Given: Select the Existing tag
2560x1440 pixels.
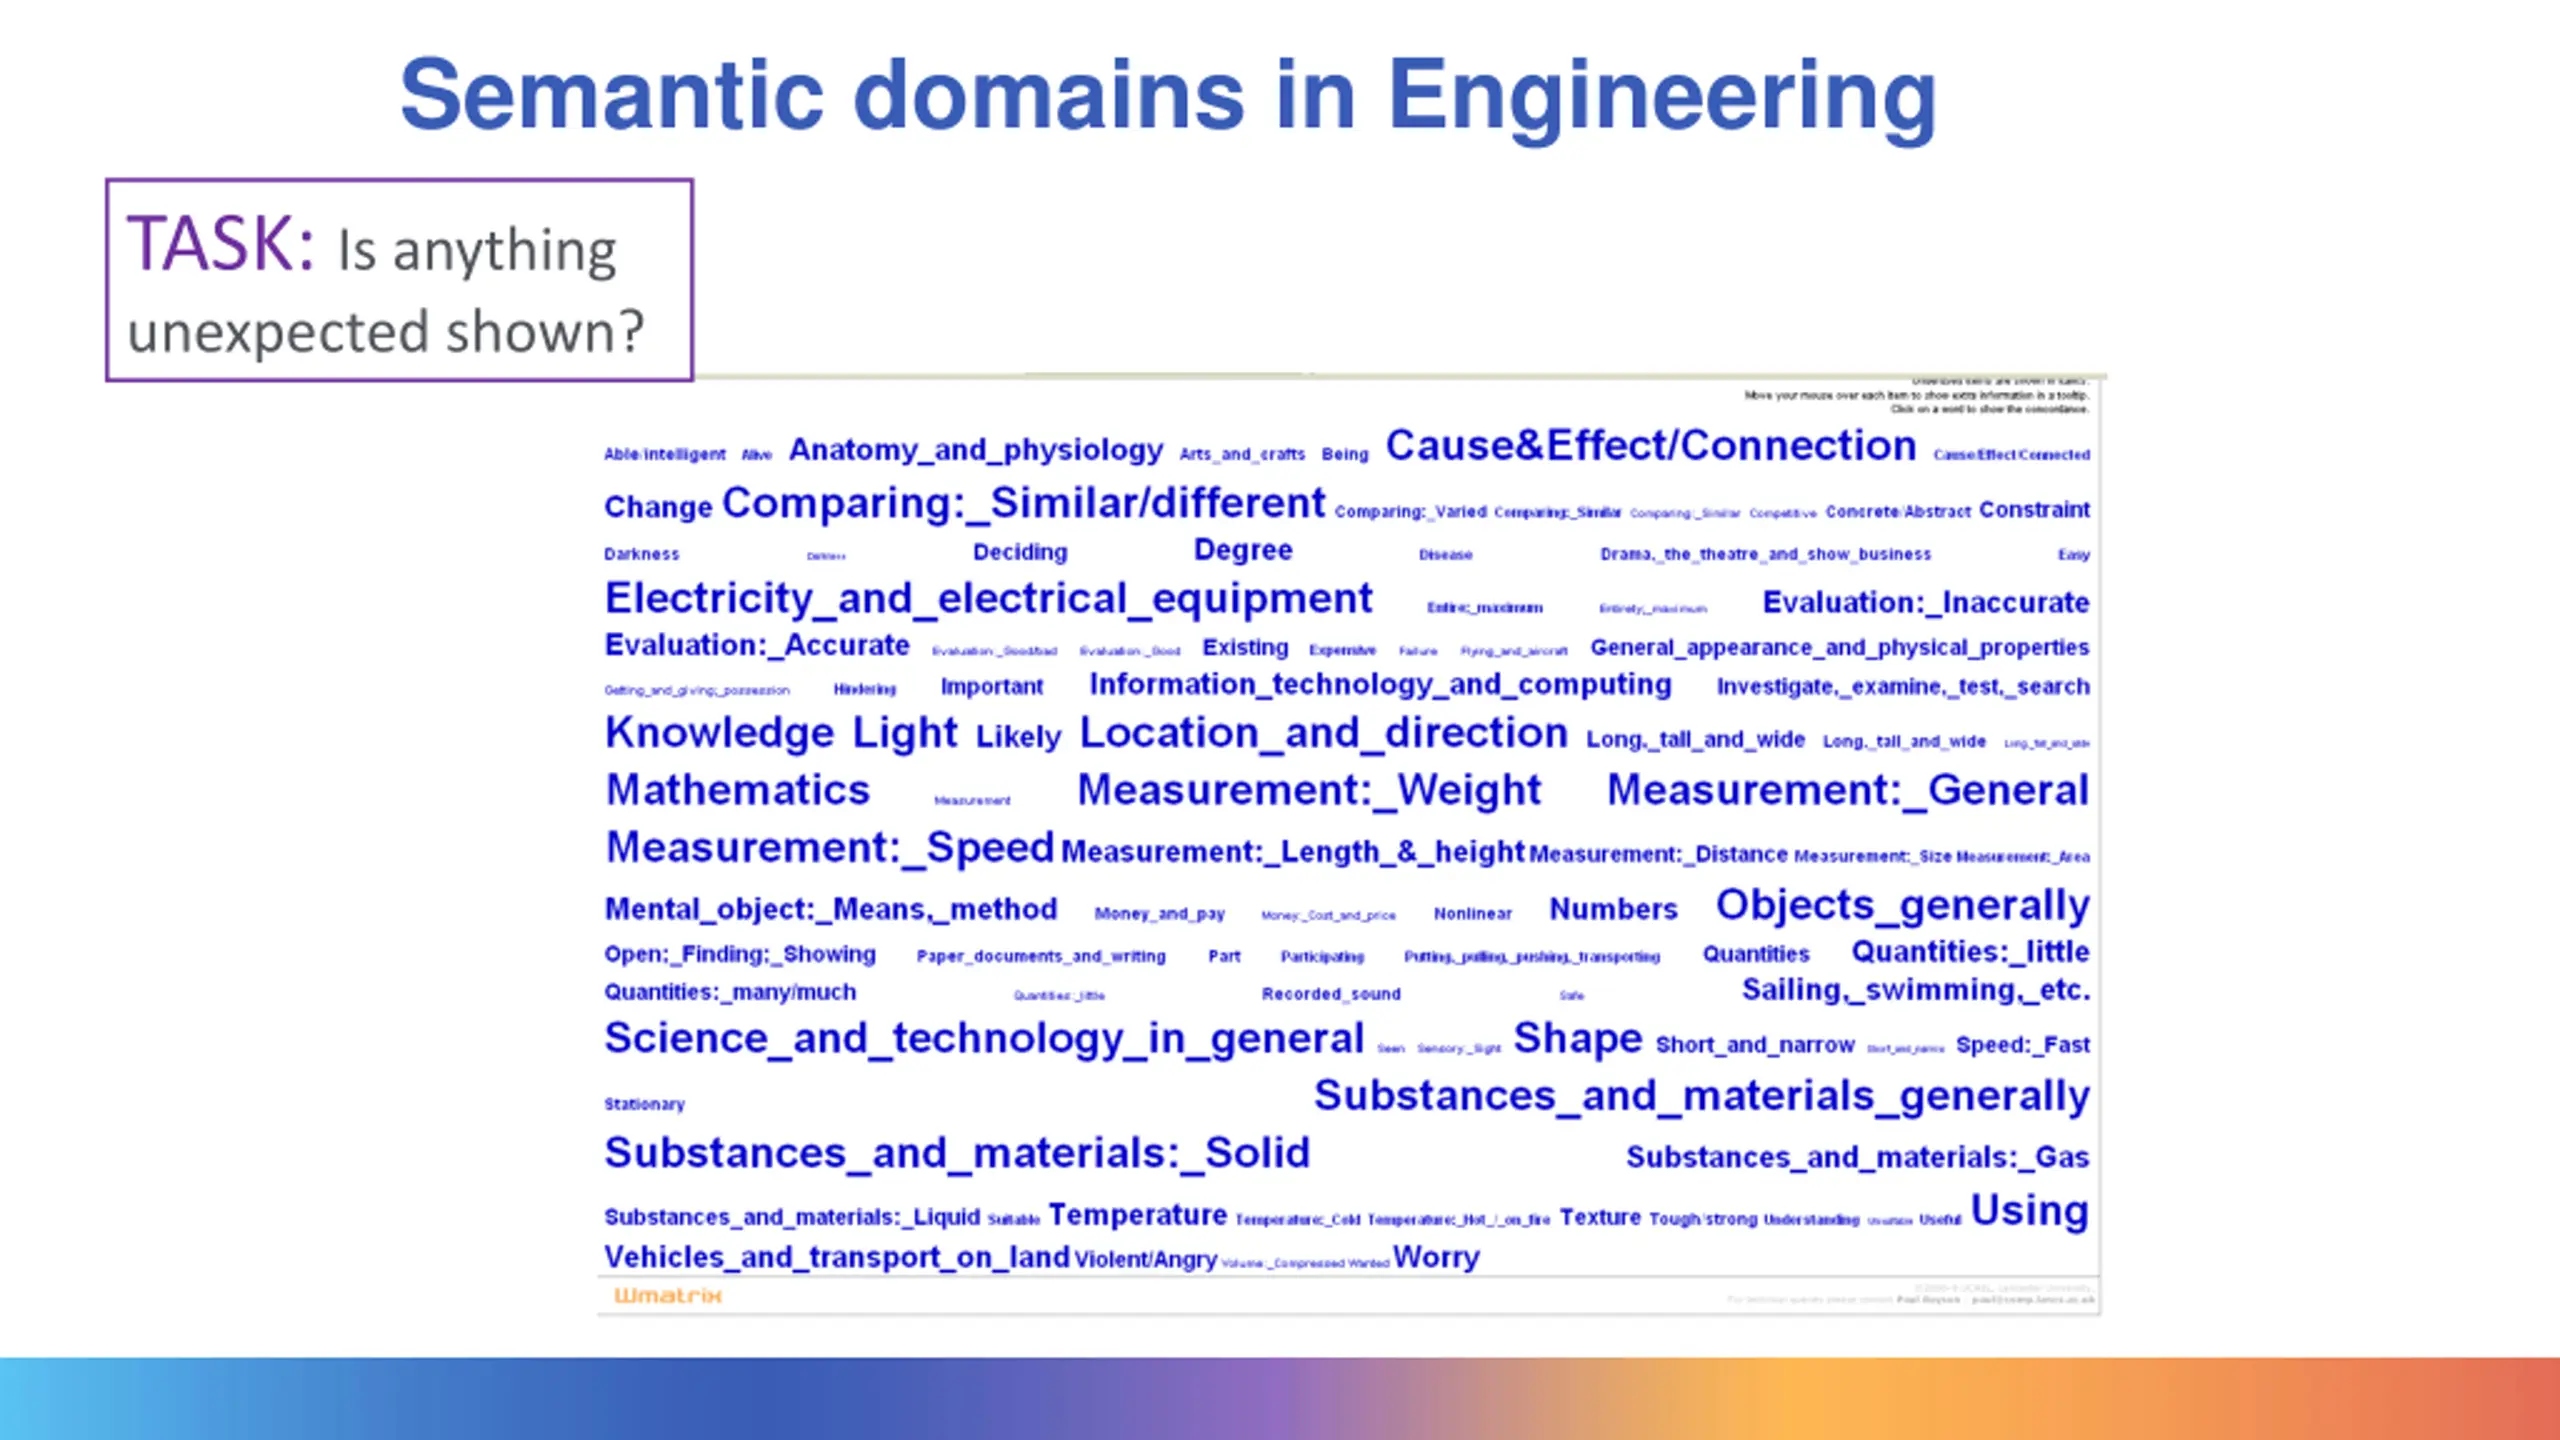Looking at the screenshot, I should click(1245, 648).
